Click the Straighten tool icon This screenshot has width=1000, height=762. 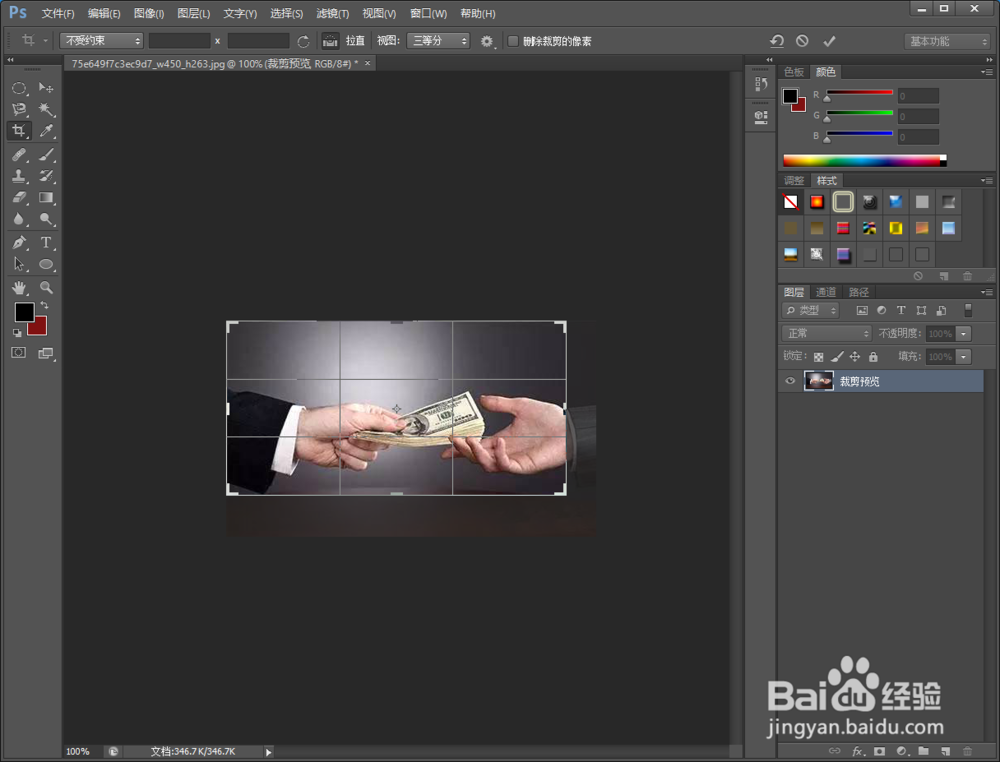coord(330,41)
